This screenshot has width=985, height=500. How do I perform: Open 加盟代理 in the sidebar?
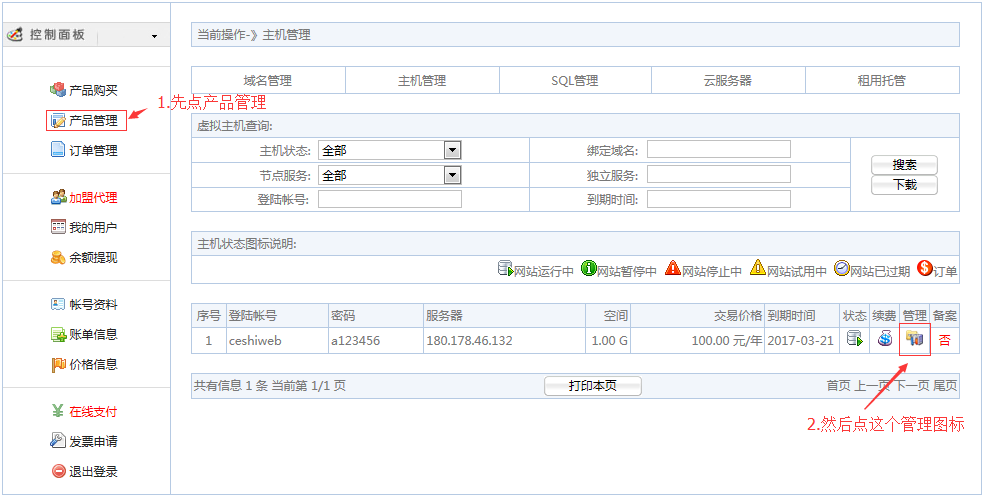[92, 198]
